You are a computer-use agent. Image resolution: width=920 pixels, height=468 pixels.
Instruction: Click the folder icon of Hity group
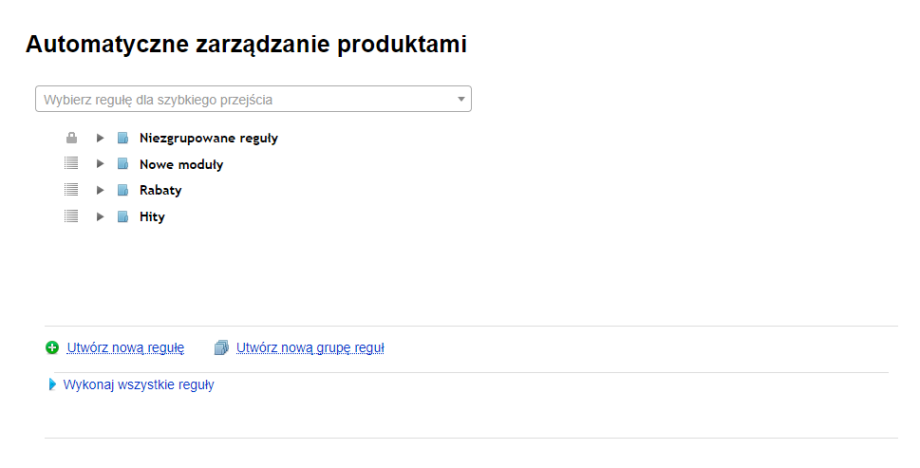[123, 216]
